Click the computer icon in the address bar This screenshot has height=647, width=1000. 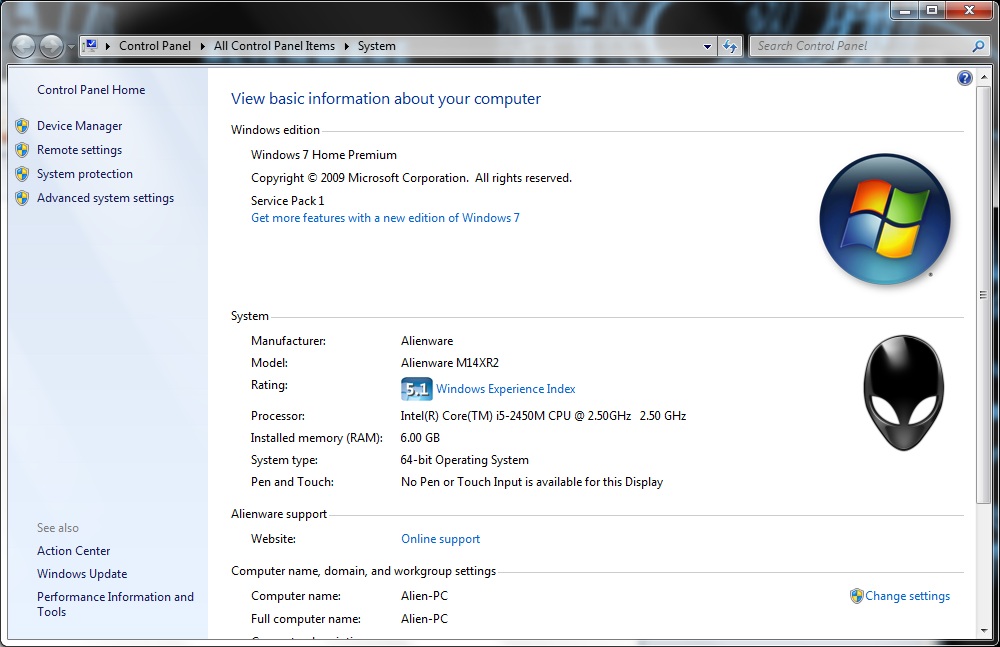[91, 46]
